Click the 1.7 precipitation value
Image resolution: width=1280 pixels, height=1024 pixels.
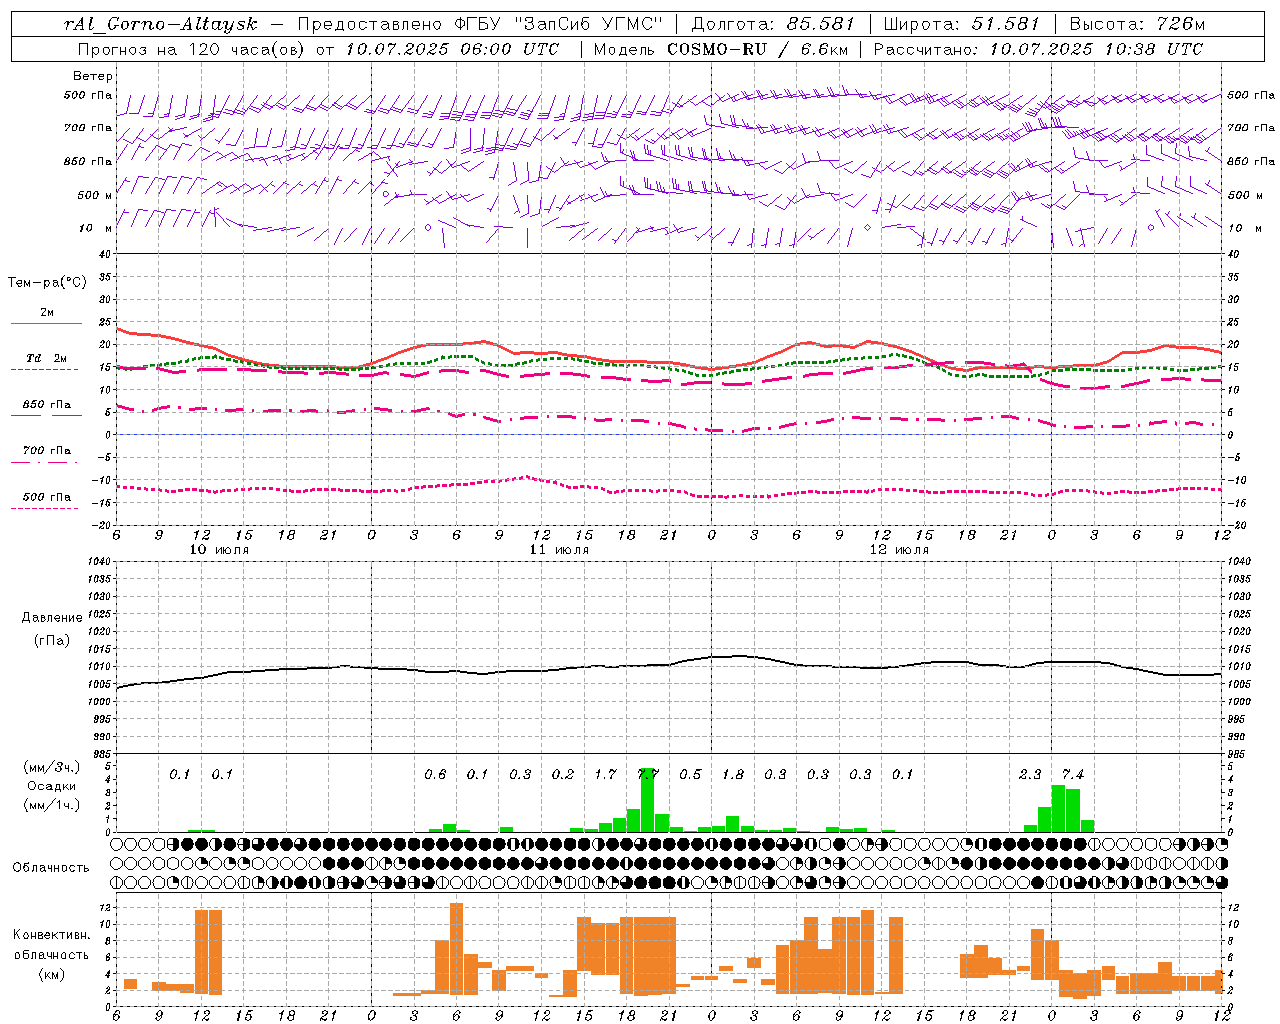coord(605,774)
